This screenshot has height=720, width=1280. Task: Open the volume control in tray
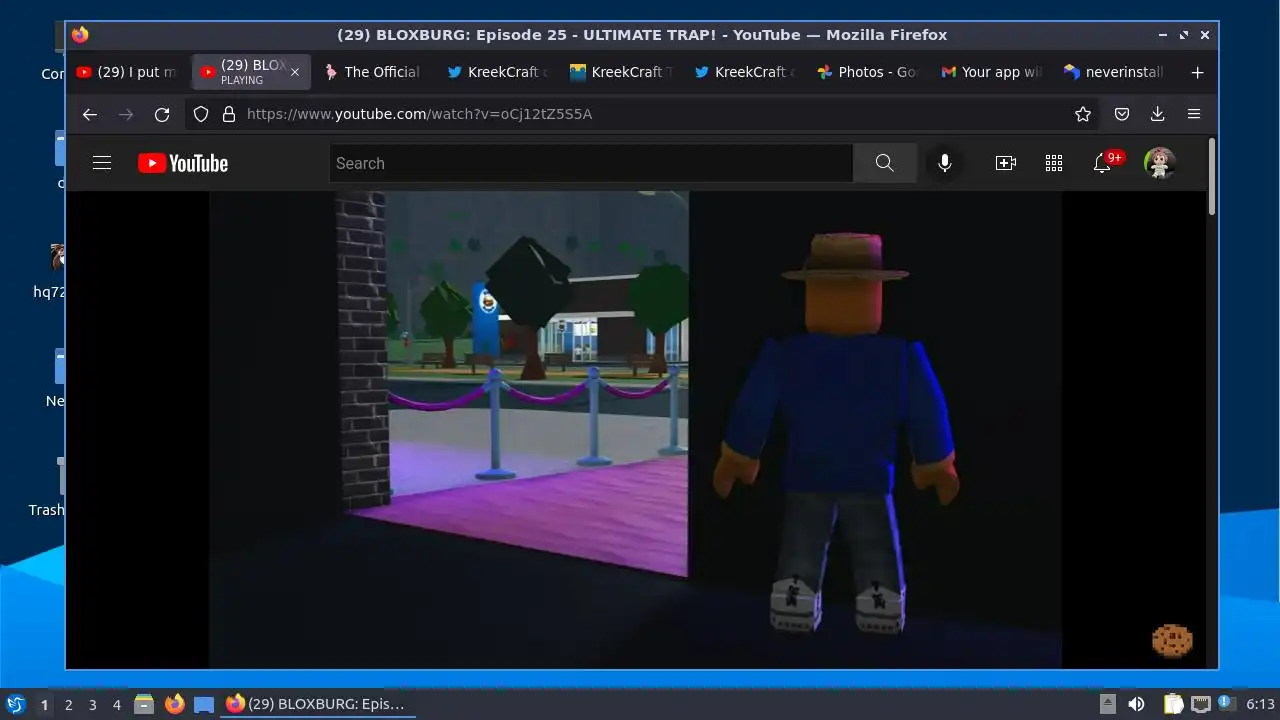tap(1136, 705)
